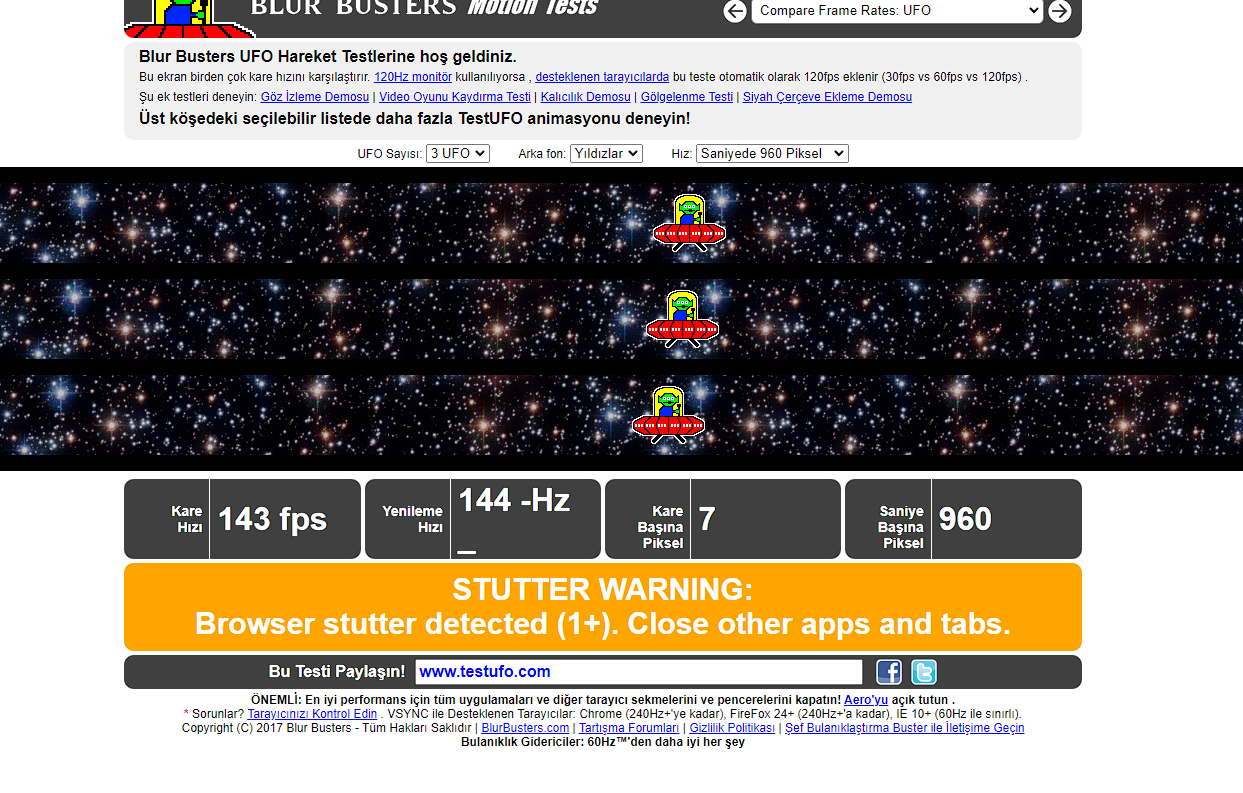Open Video Oyunu Kaydırma Testi link

pyautogui.click(x=455, y=97)
